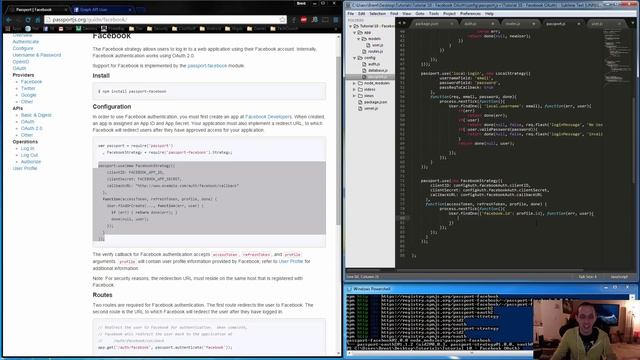Collapse the config folder
This screenshot has height=360, width=640.
[355, 58]
